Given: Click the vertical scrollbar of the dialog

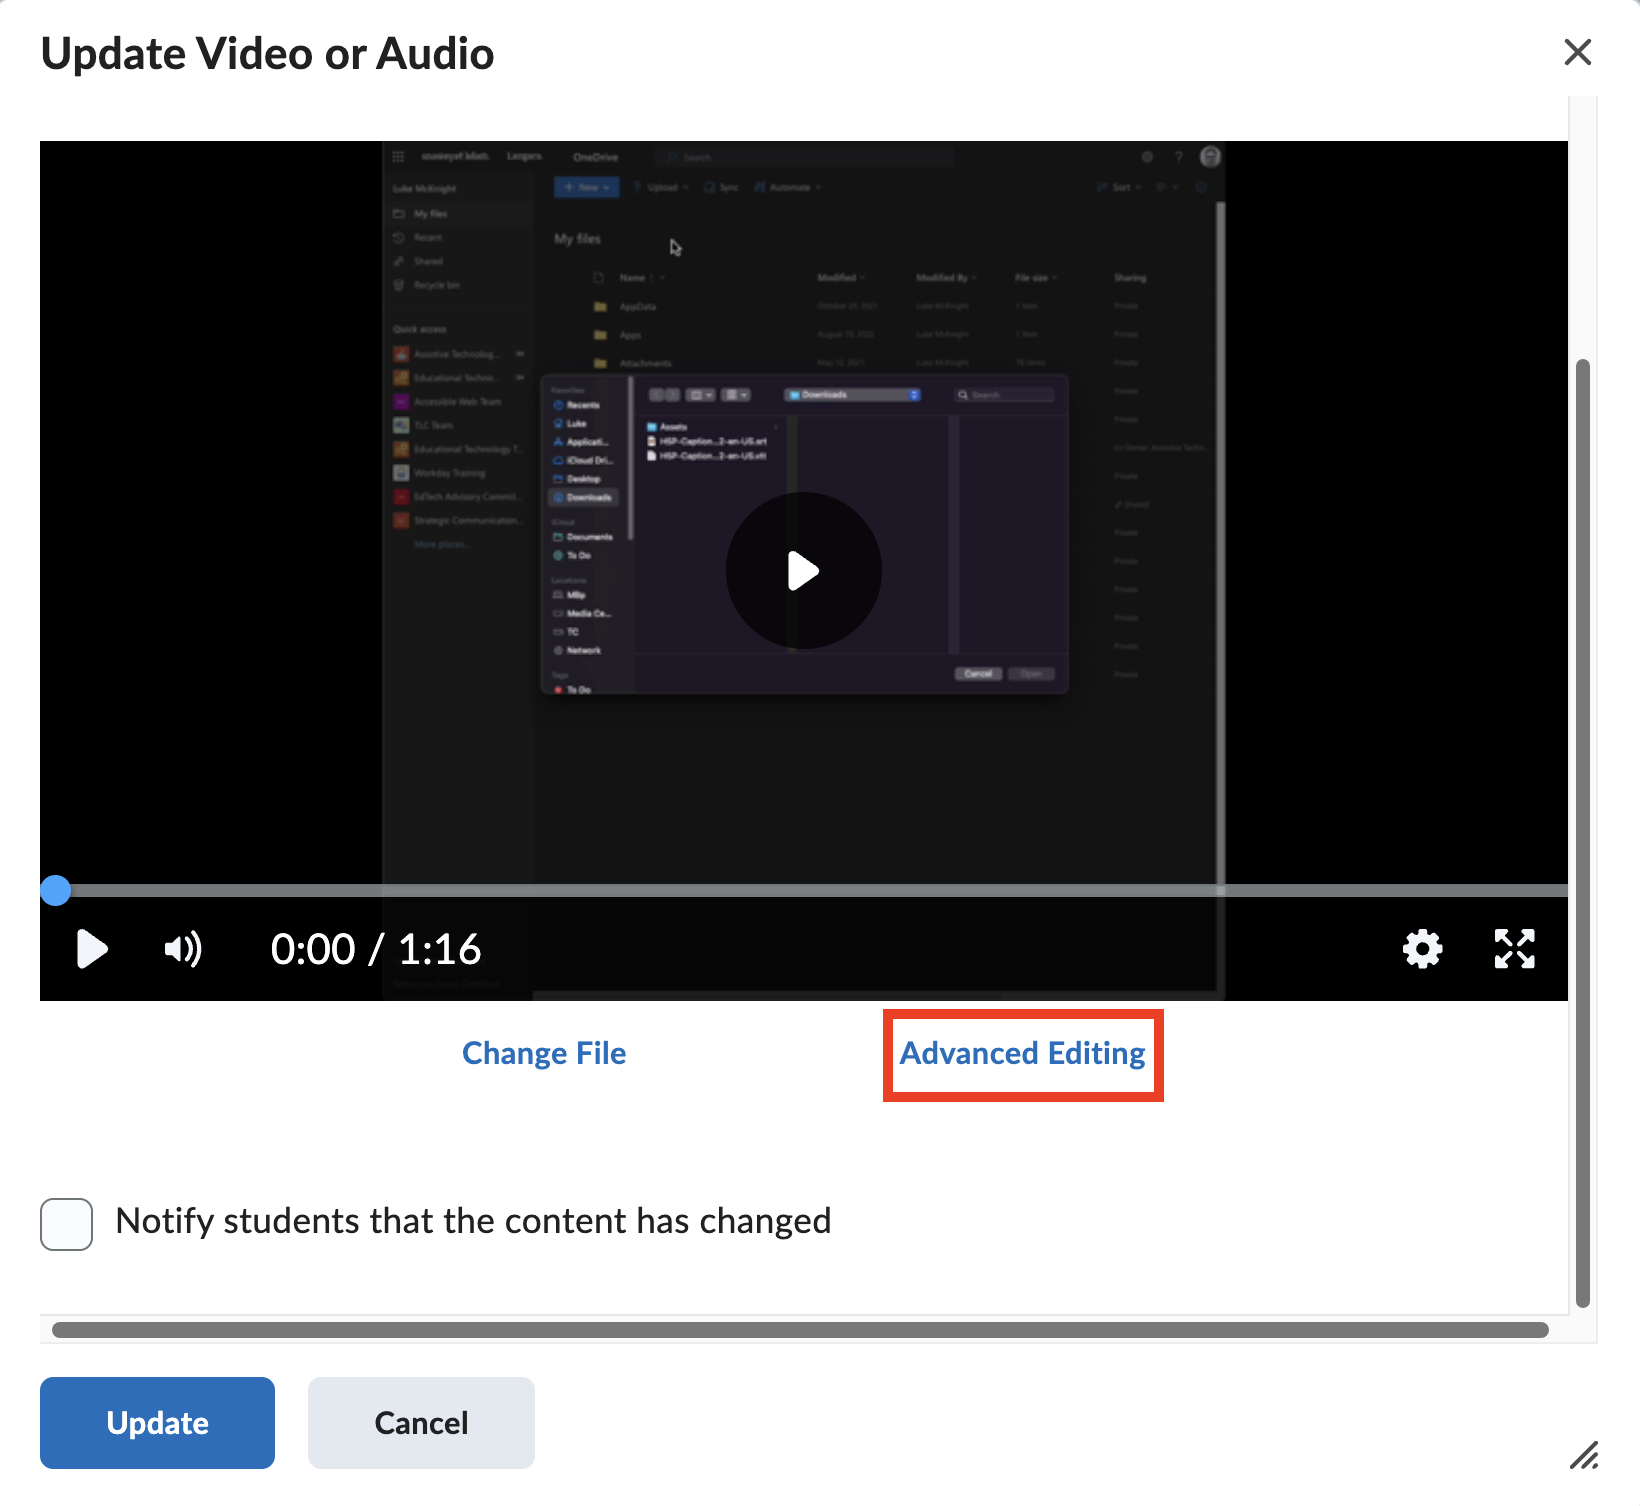Looking at the screenshot, I should (1582, 830).
